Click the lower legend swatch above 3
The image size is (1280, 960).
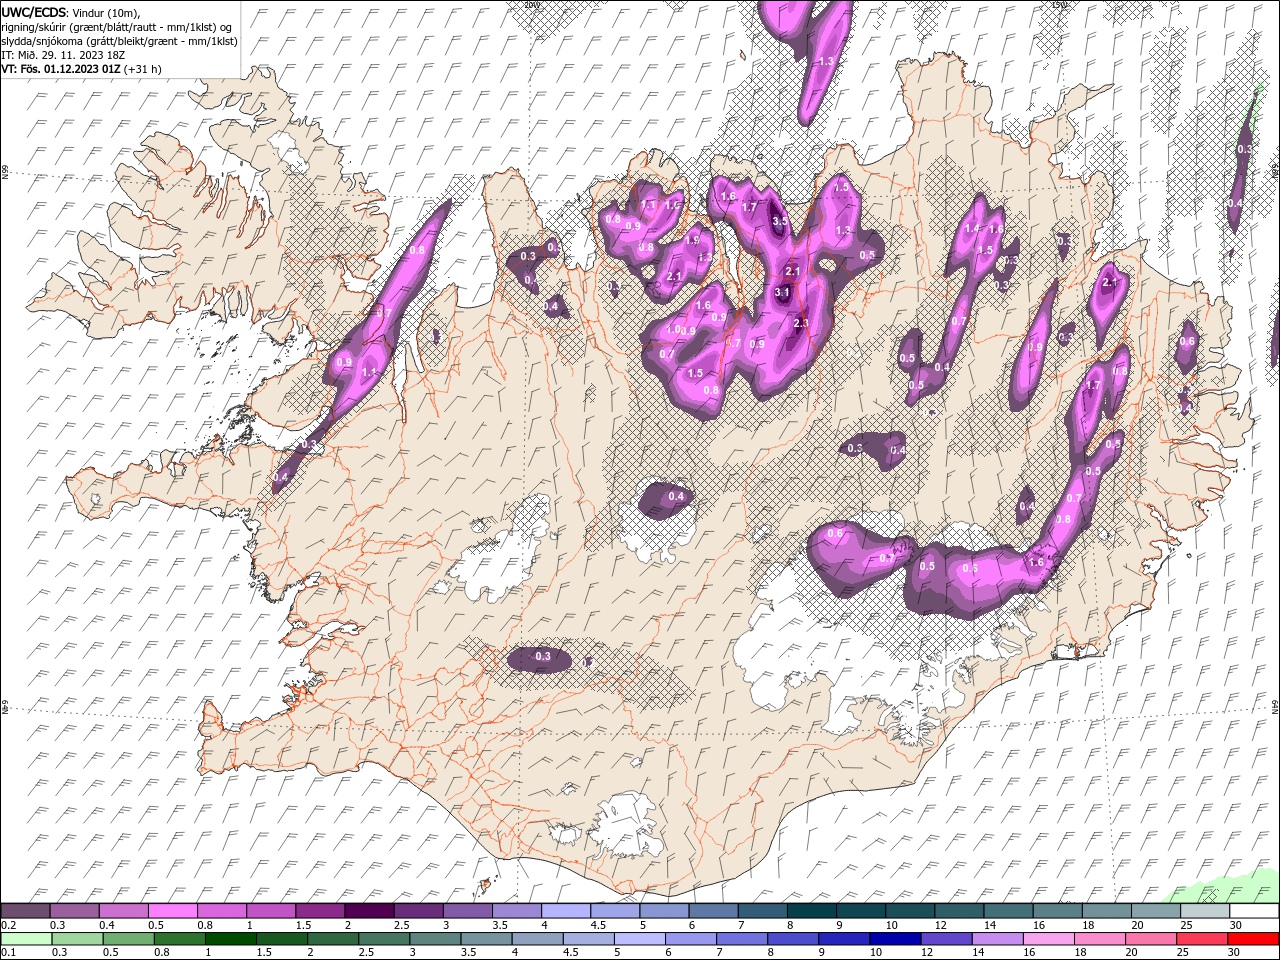pyautogui.click(x=435, y=939)
